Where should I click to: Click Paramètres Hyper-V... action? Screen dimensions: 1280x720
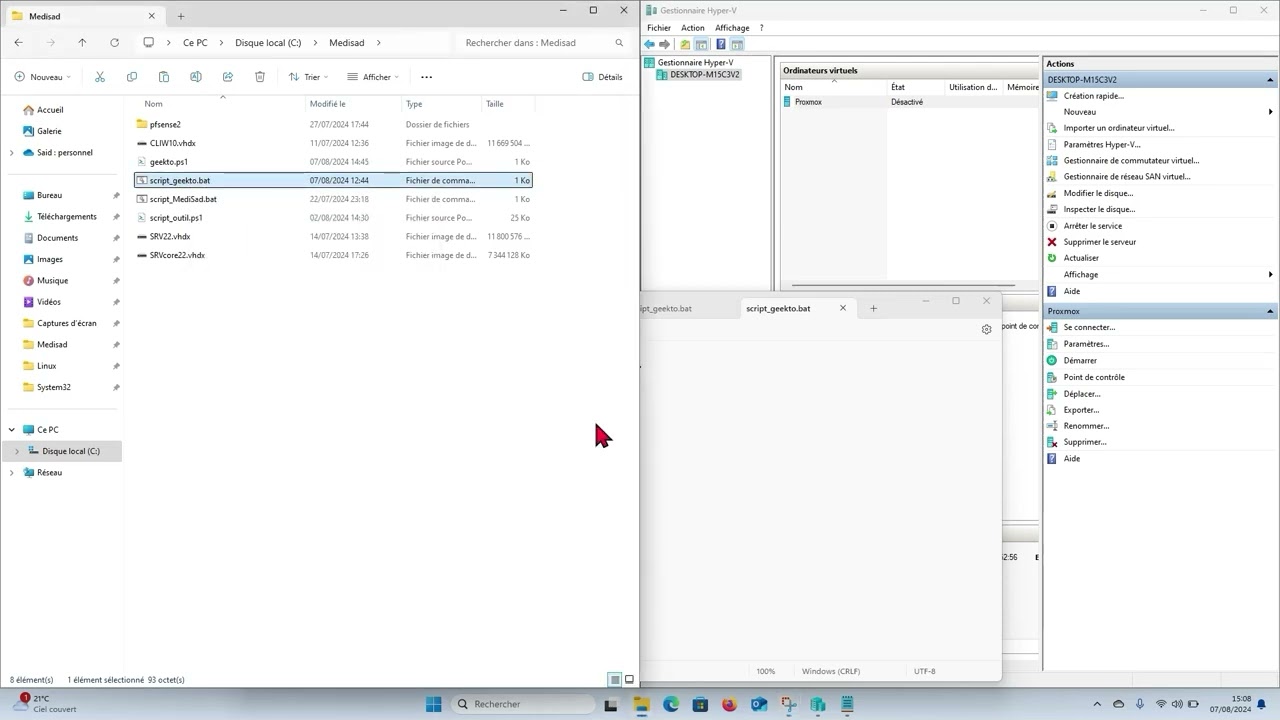click(1101, 144)
